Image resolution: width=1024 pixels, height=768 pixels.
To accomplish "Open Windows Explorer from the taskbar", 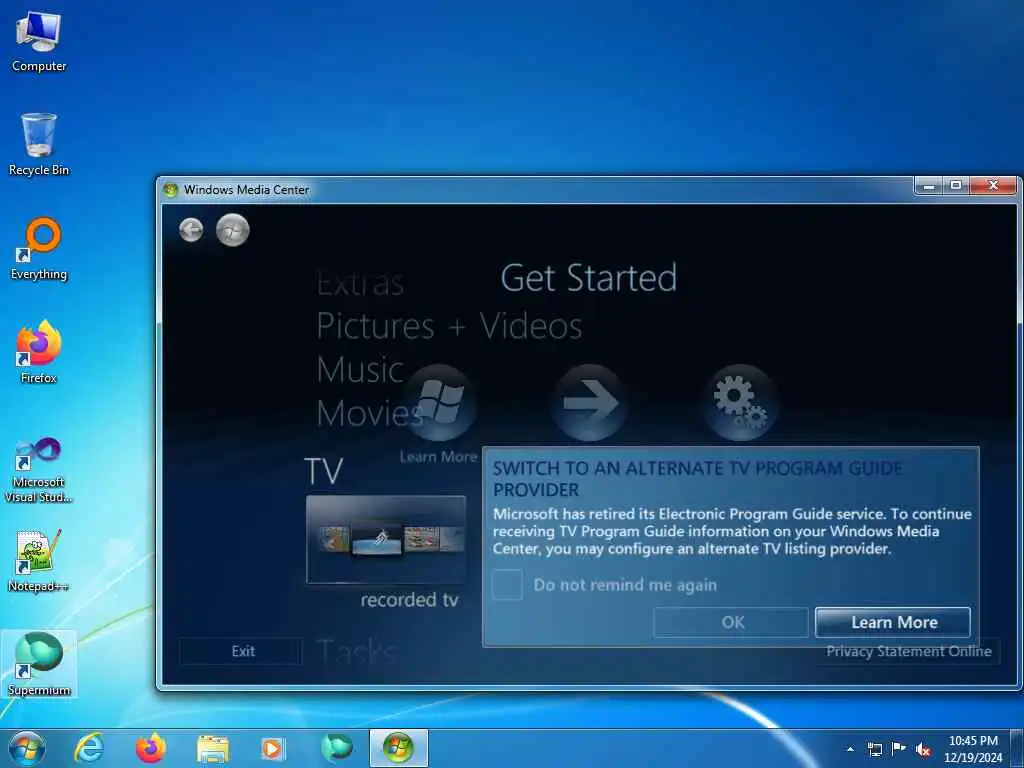I will 213,749.
